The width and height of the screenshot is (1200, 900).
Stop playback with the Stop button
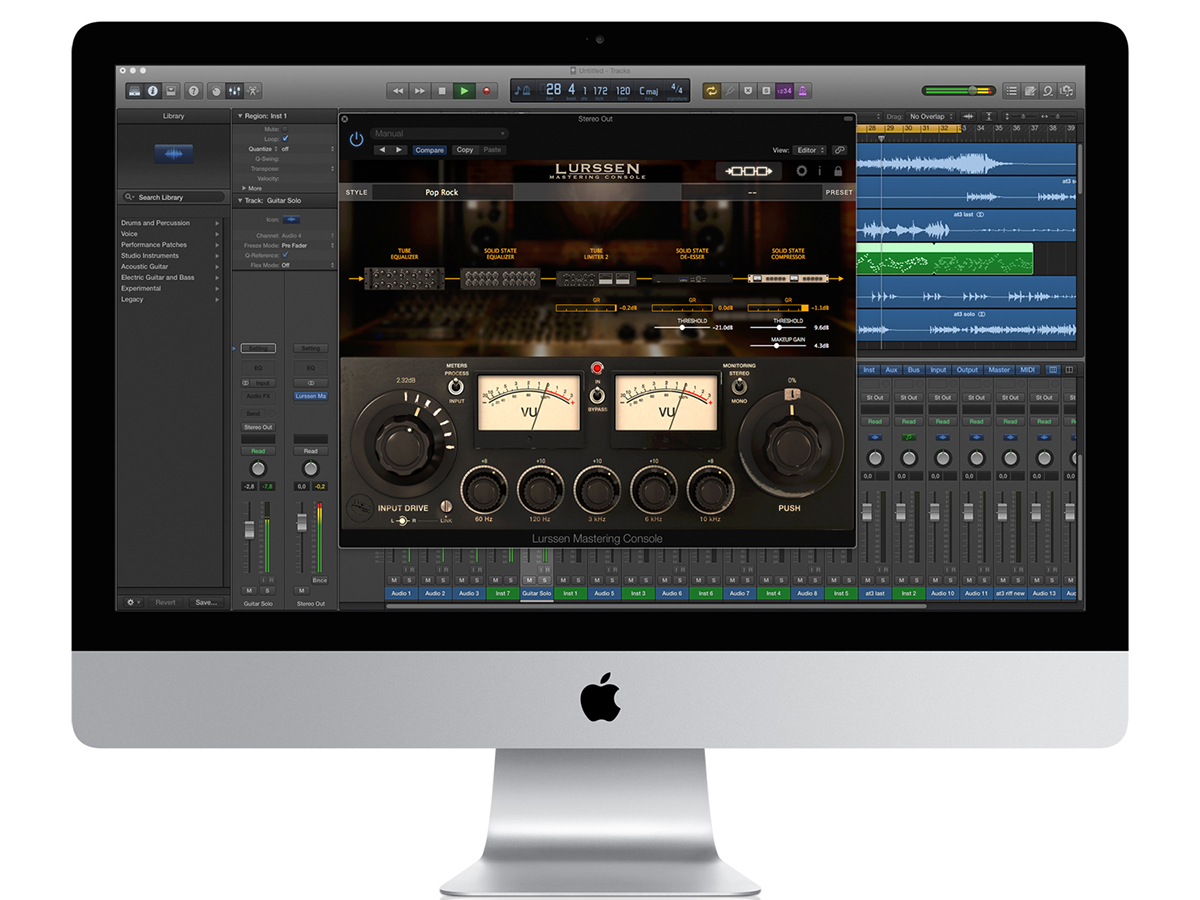442,90
